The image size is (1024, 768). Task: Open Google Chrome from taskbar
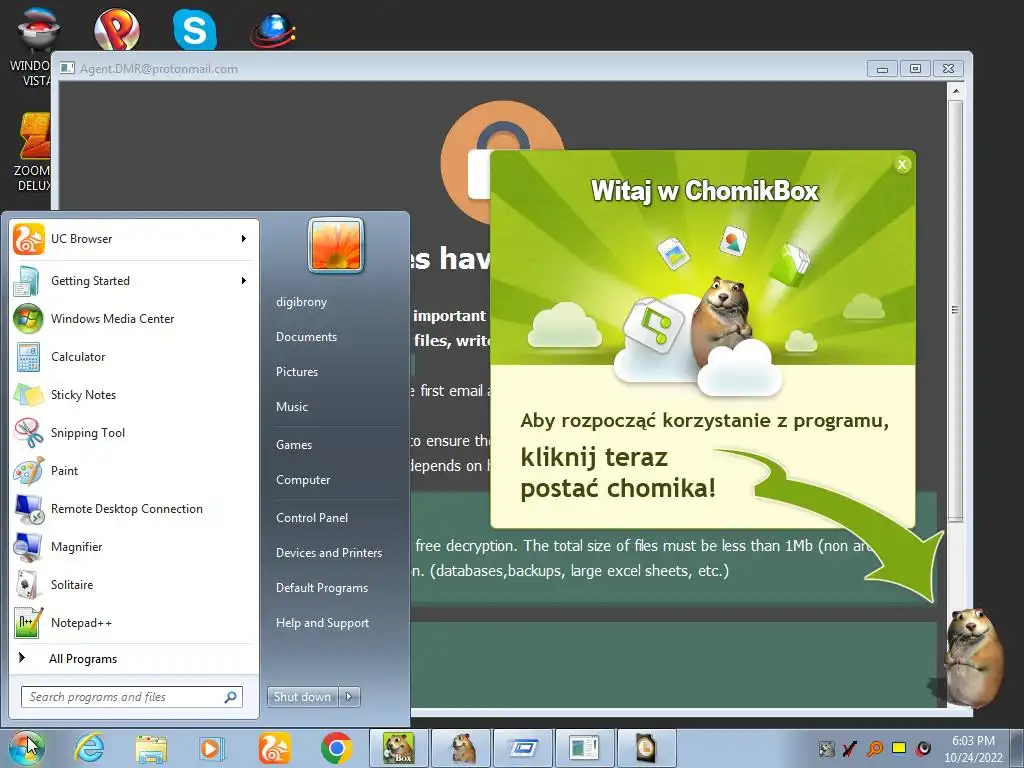(x=336, y=748)
